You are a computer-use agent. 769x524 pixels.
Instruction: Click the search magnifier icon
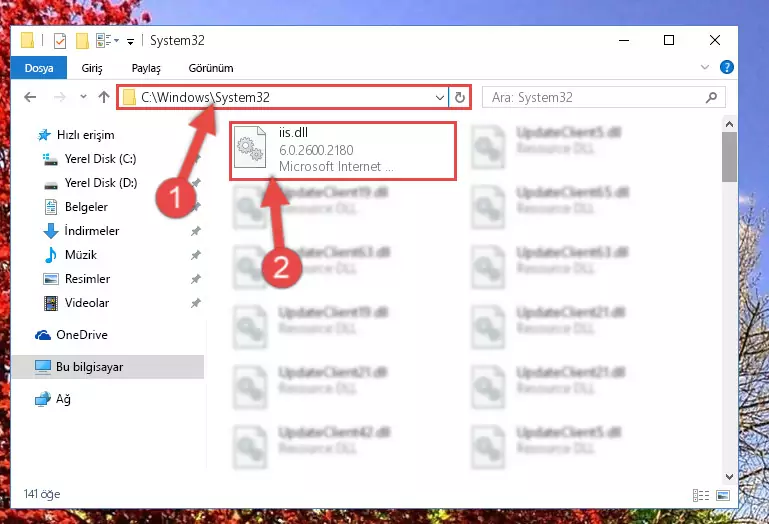(711, 97)
